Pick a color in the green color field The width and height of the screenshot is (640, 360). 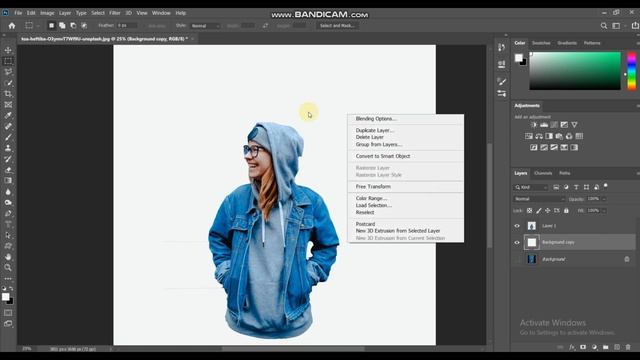pyautogui.click(x=575, y=71)
